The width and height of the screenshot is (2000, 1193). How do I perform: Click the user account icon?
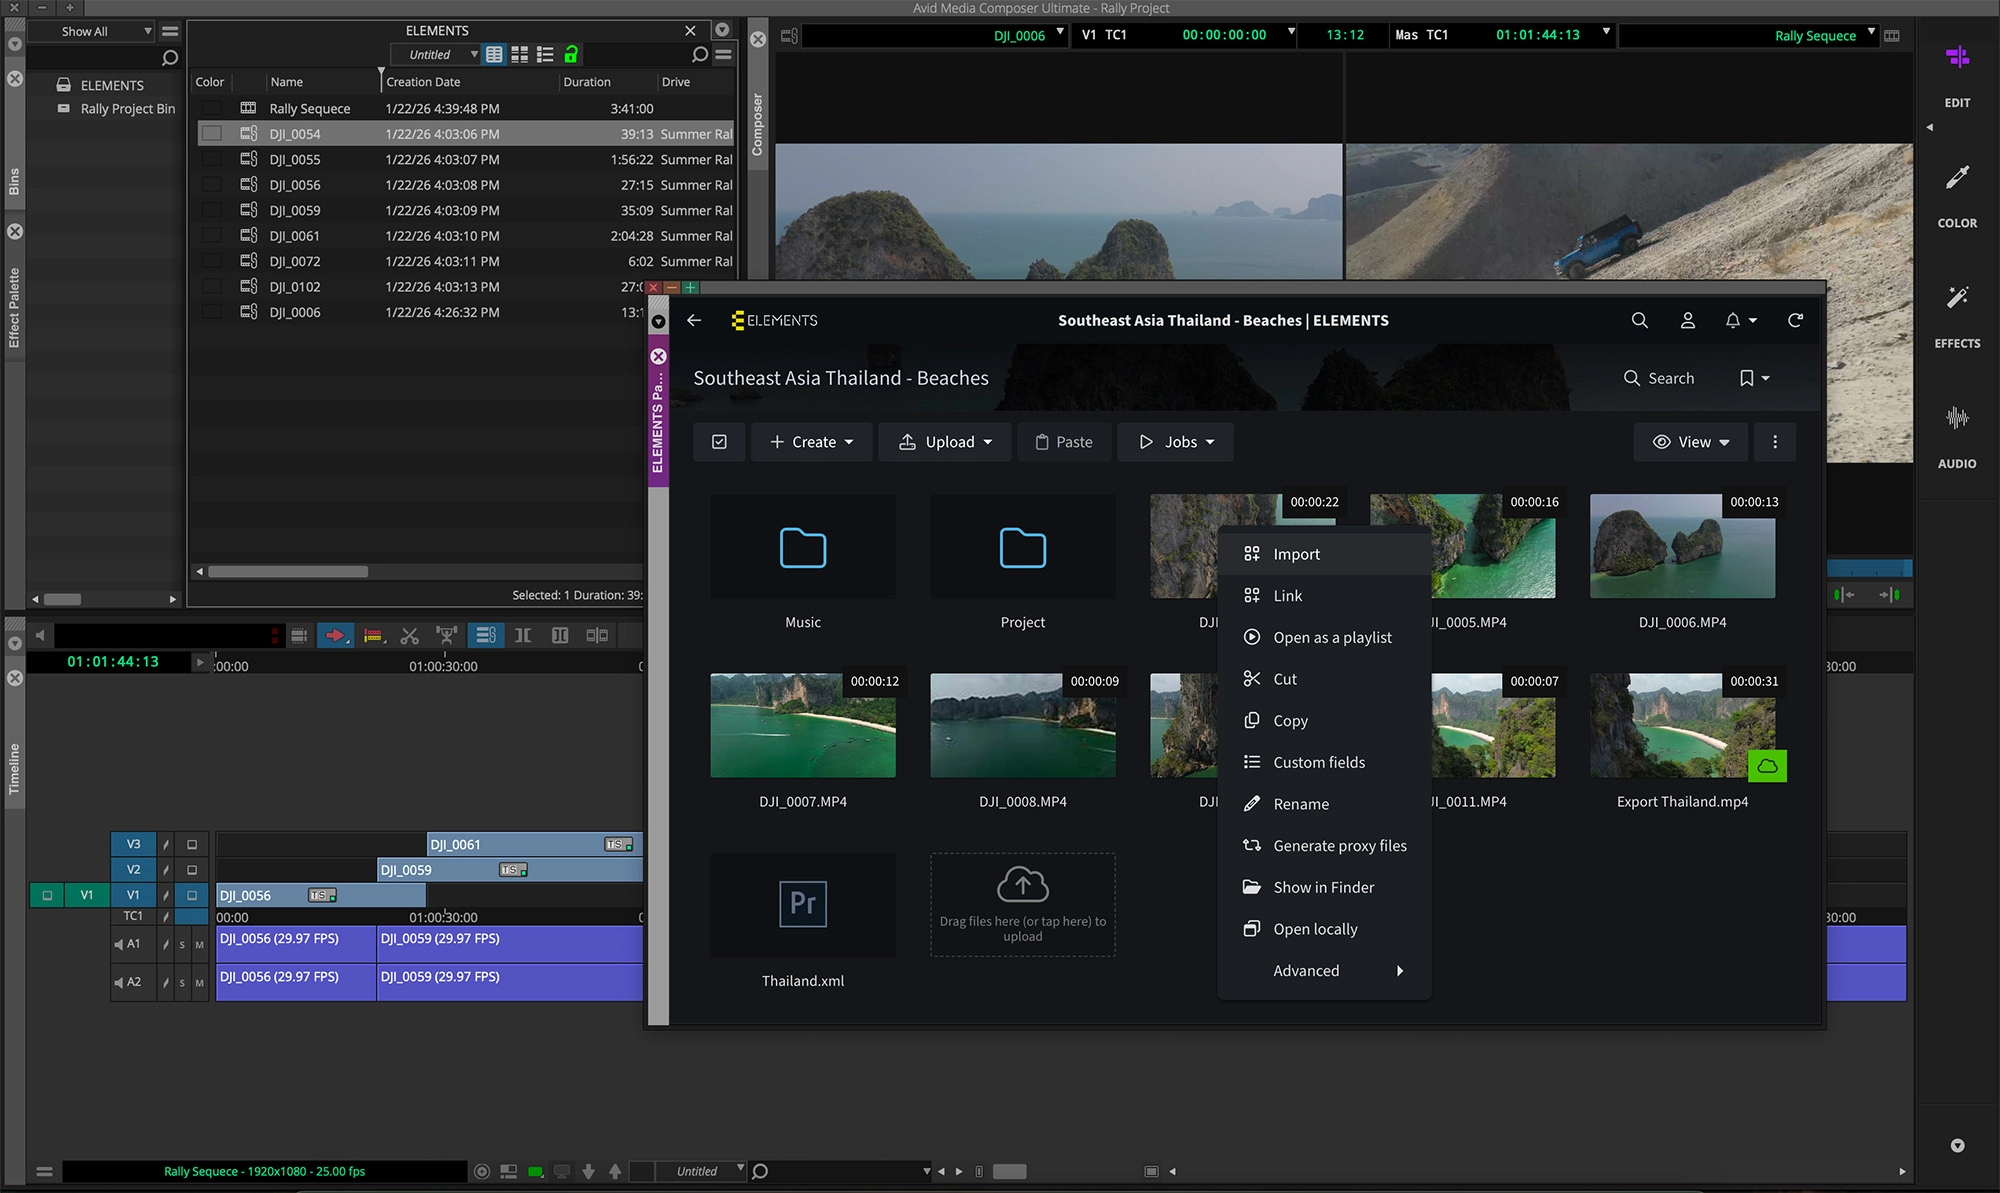(1687, 320)
